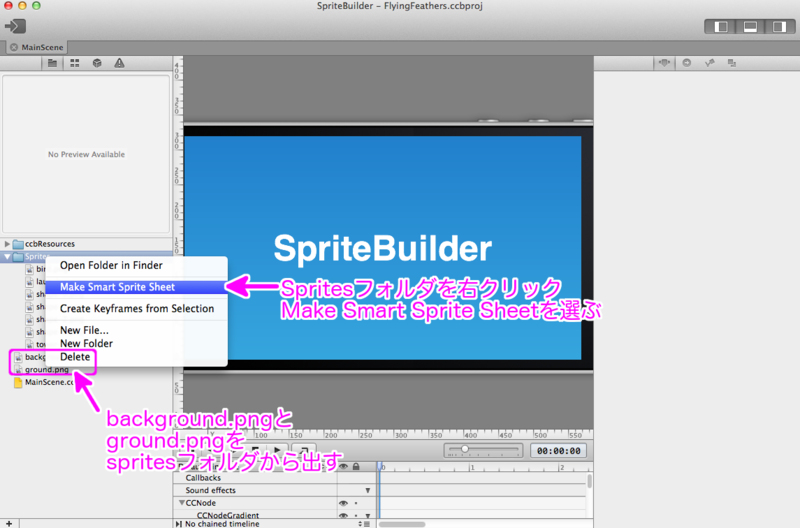
Task: Open the Item Properties inspector tab icon
Action: [664, 63]
